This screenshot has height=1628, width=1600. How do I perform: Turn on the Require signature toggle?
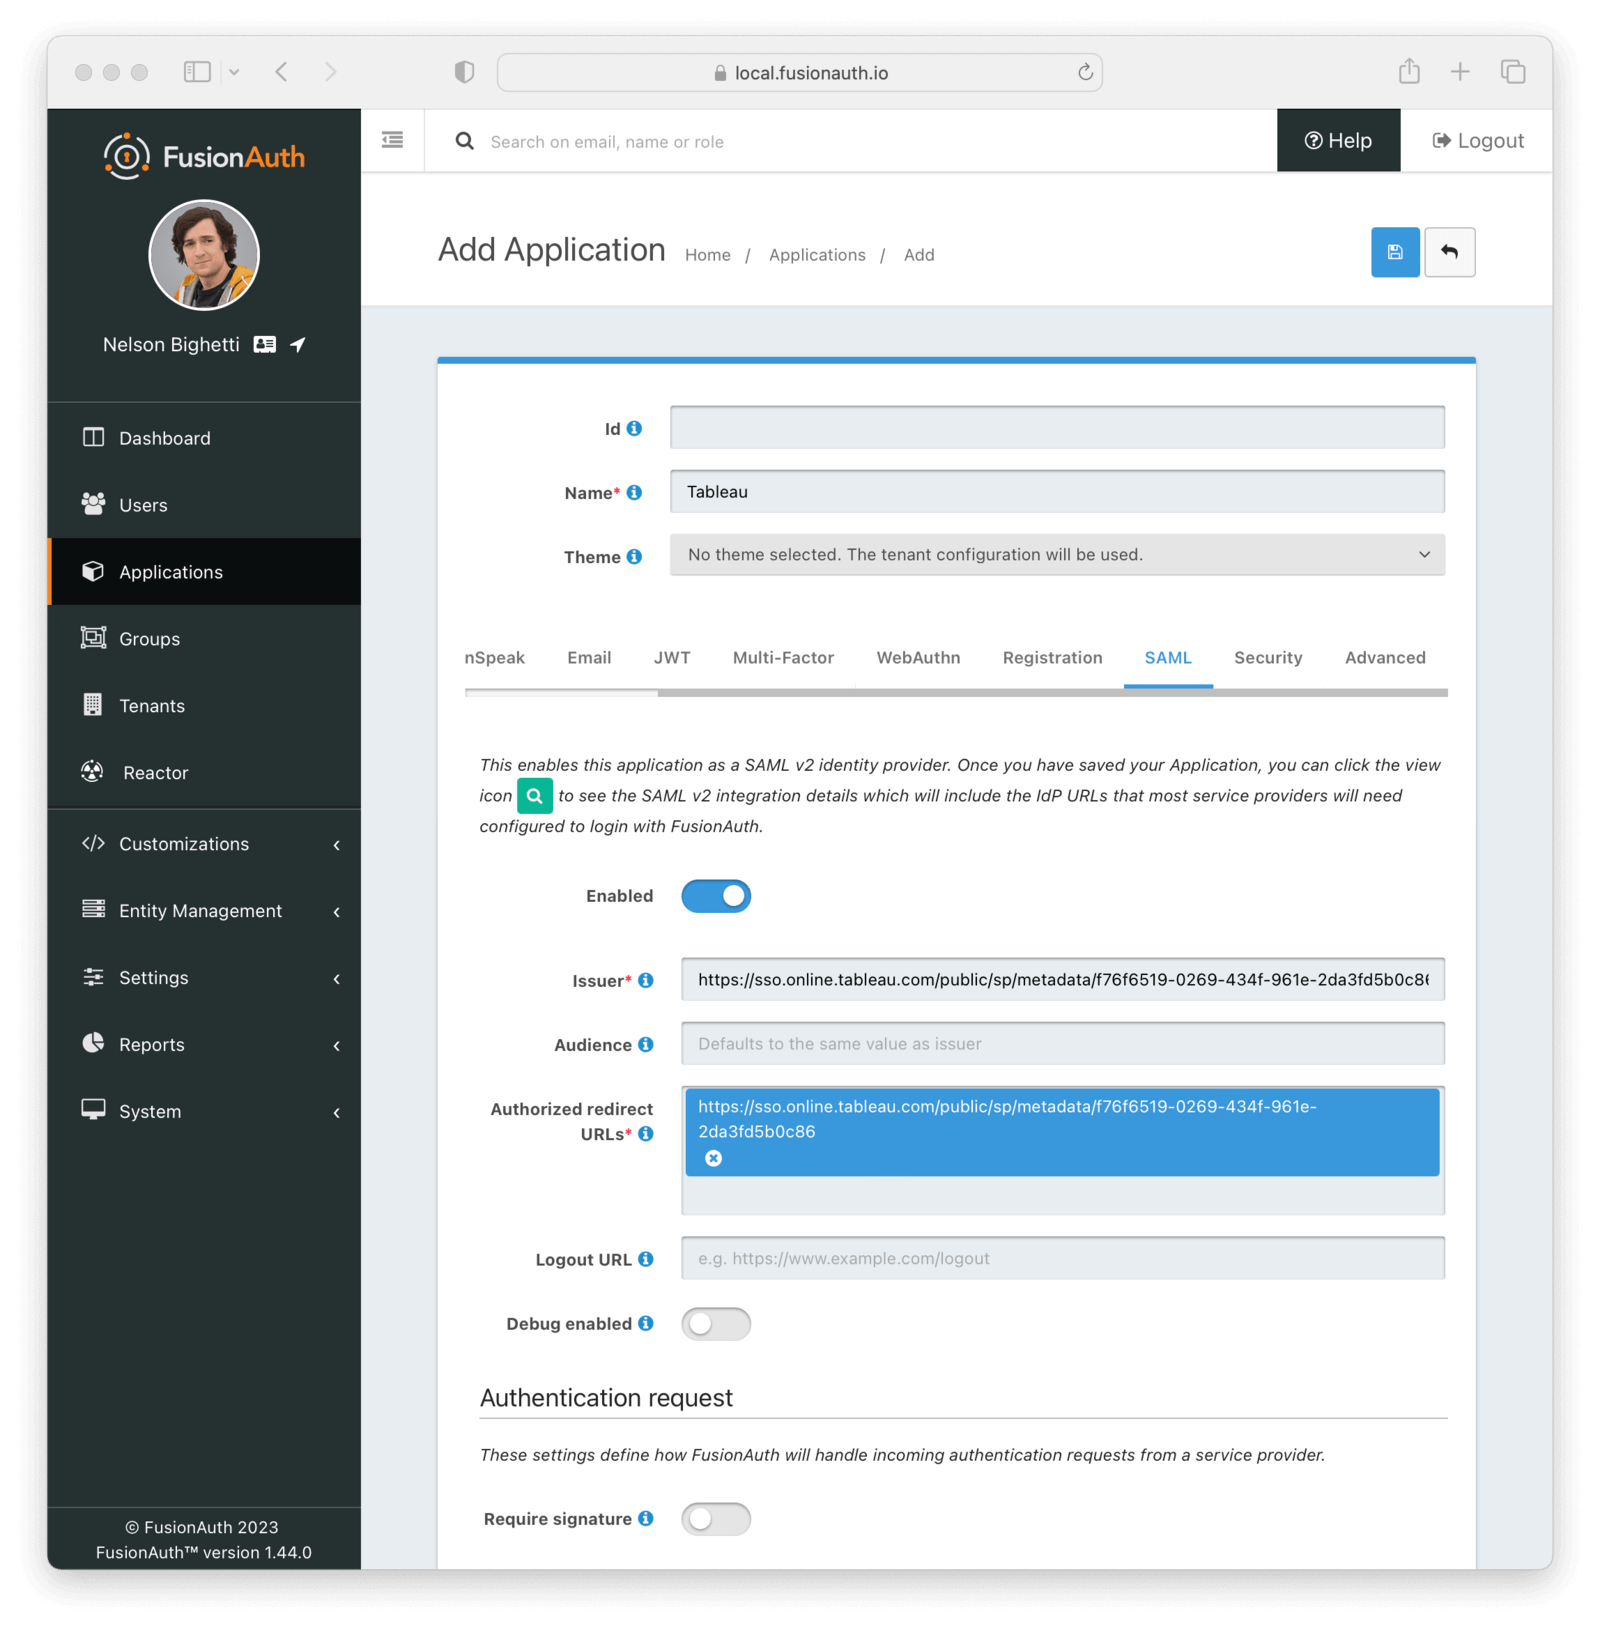pos(716,1519)
